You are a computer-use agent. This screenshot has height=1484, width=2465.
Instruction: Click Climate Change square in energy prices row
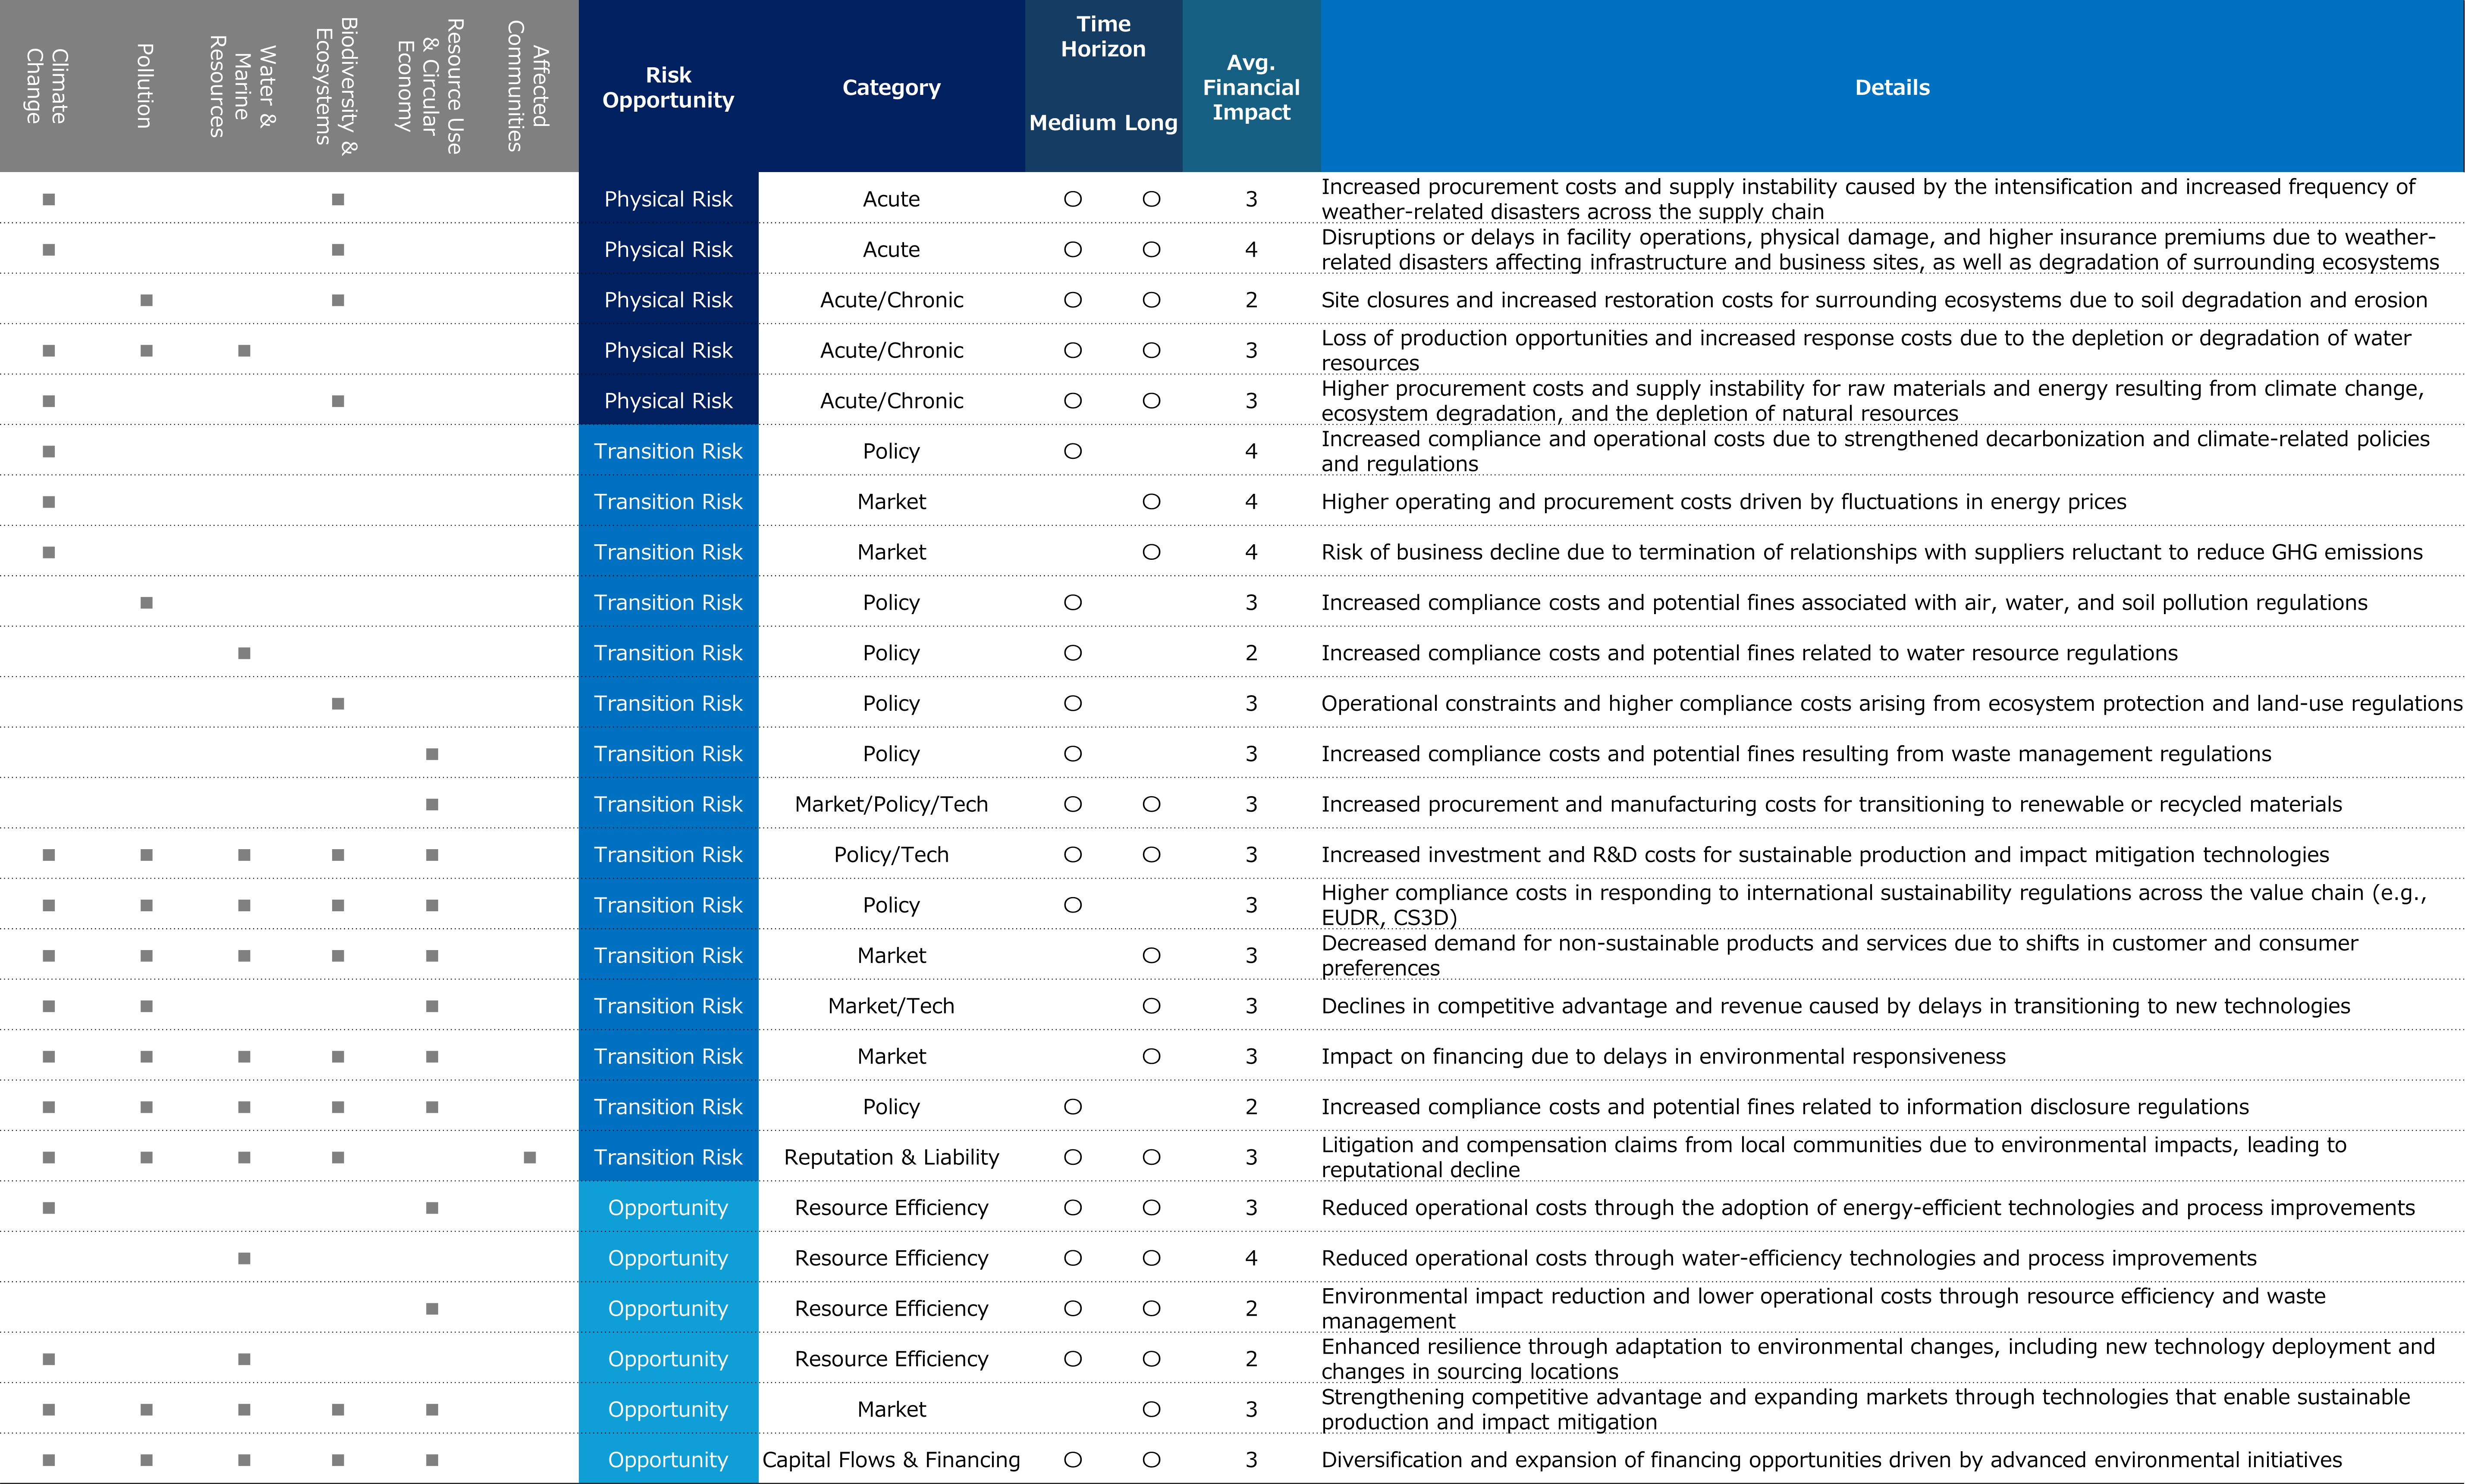click(49, 502)
